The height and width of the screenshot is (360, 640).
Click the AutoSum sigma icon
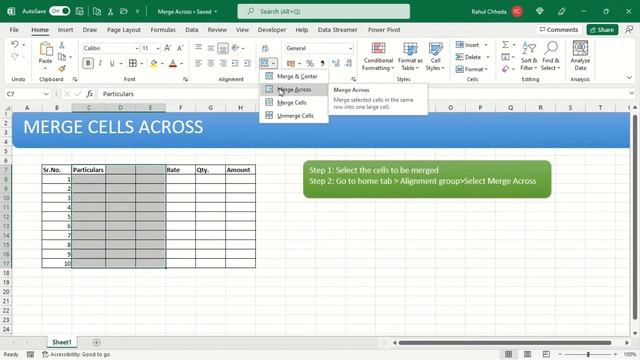point(505,44)
